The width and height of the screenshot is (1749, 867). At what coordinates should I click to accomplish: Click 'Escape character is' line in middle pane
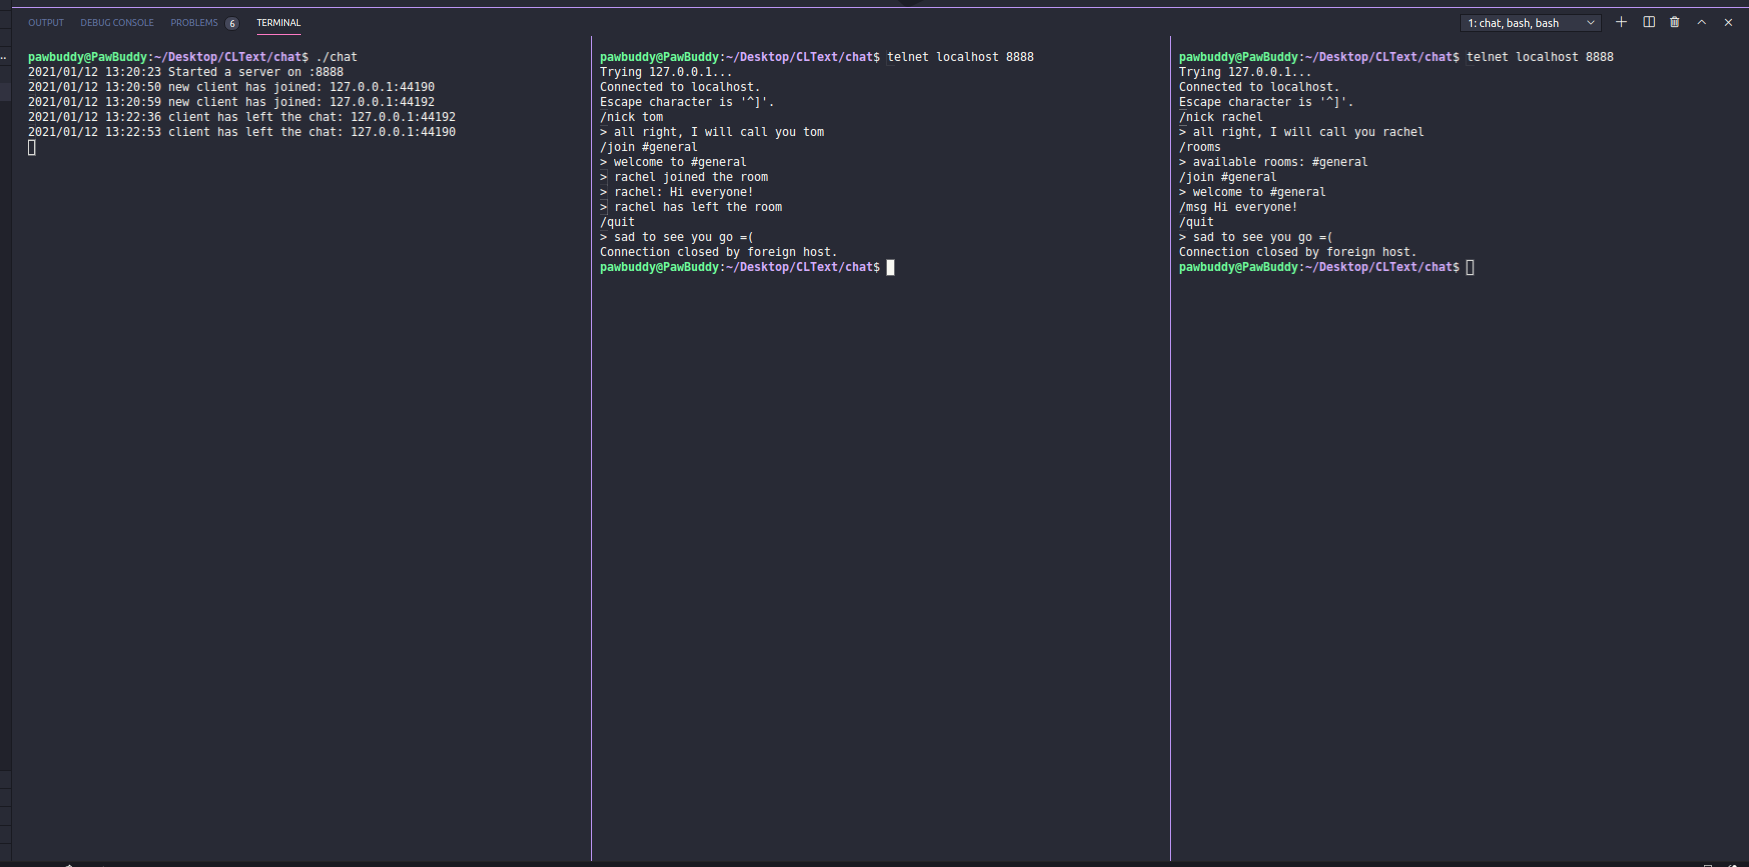tap(687, 102)
